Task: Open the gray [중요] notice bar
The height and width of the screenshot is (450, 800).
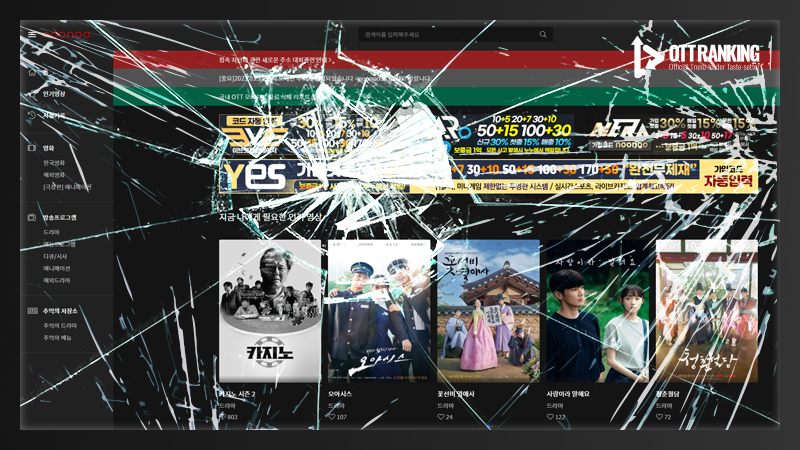Action: click(x=446, y=79)
